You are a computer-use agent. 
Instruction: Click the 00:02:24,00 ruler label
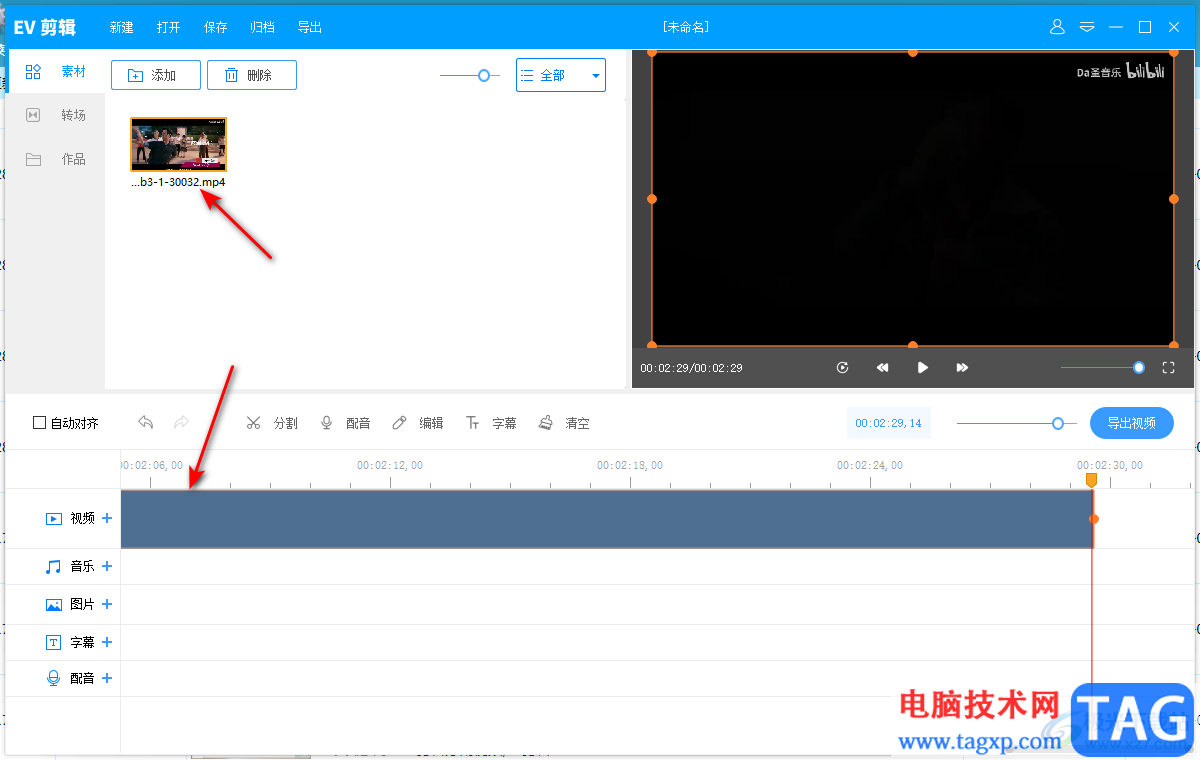[x=870, y=465]
